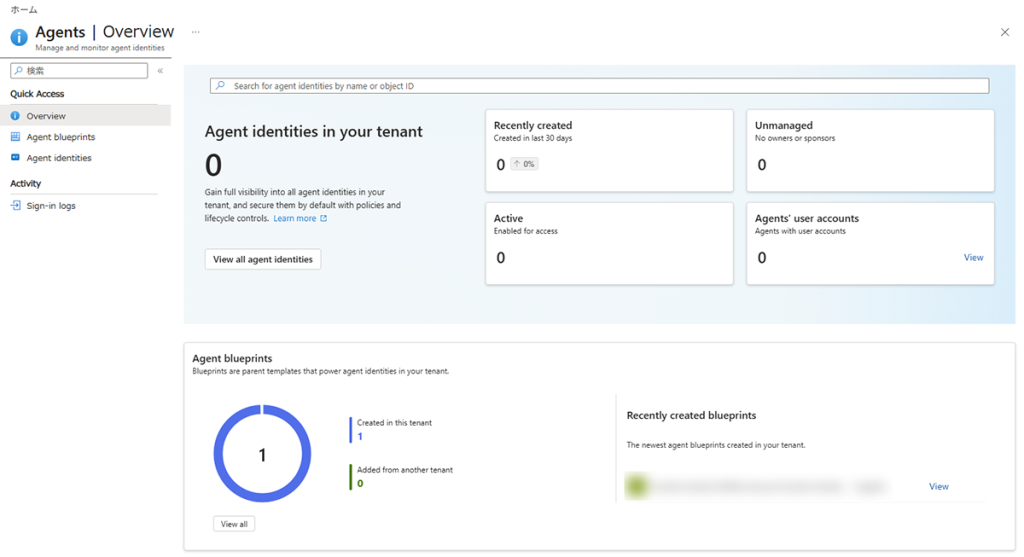Image resolution: width=1024 pixels, height=557 pixels.
Task: Click the Unmanaged card
Action: point(870,150)
